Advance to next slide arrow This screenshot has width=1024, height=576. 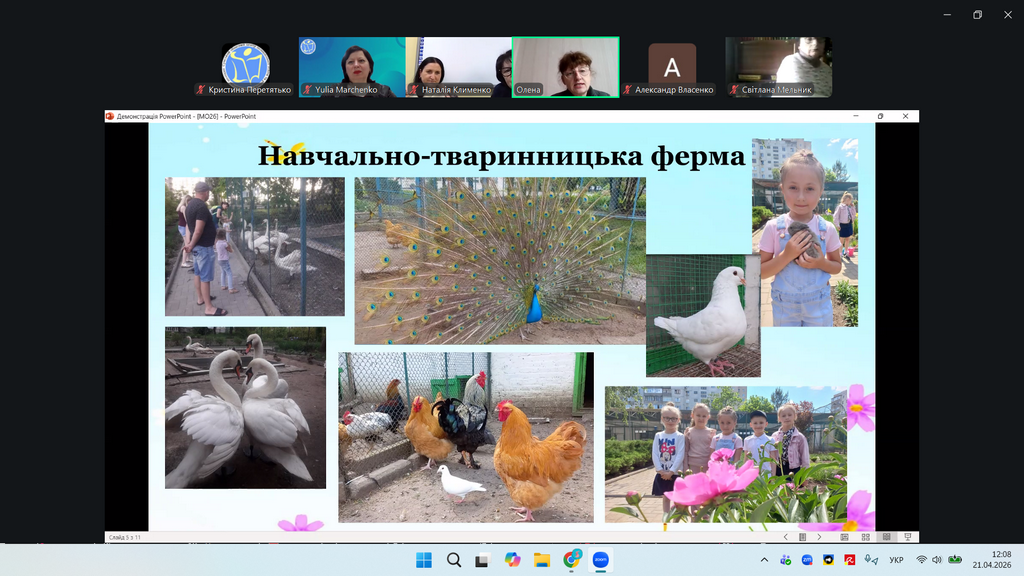(819, 537)
